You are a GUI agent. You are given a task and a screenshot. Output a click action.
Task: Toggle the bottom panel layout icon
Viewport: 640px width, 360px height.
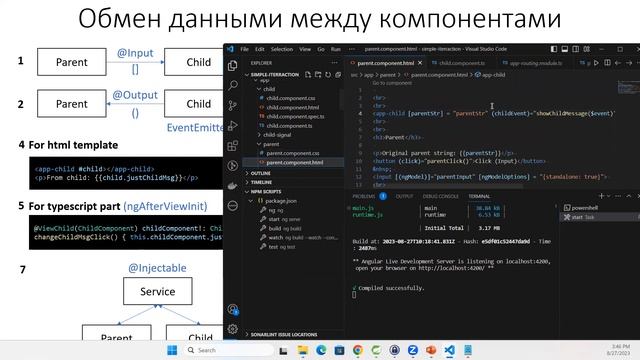click(565, 49)
